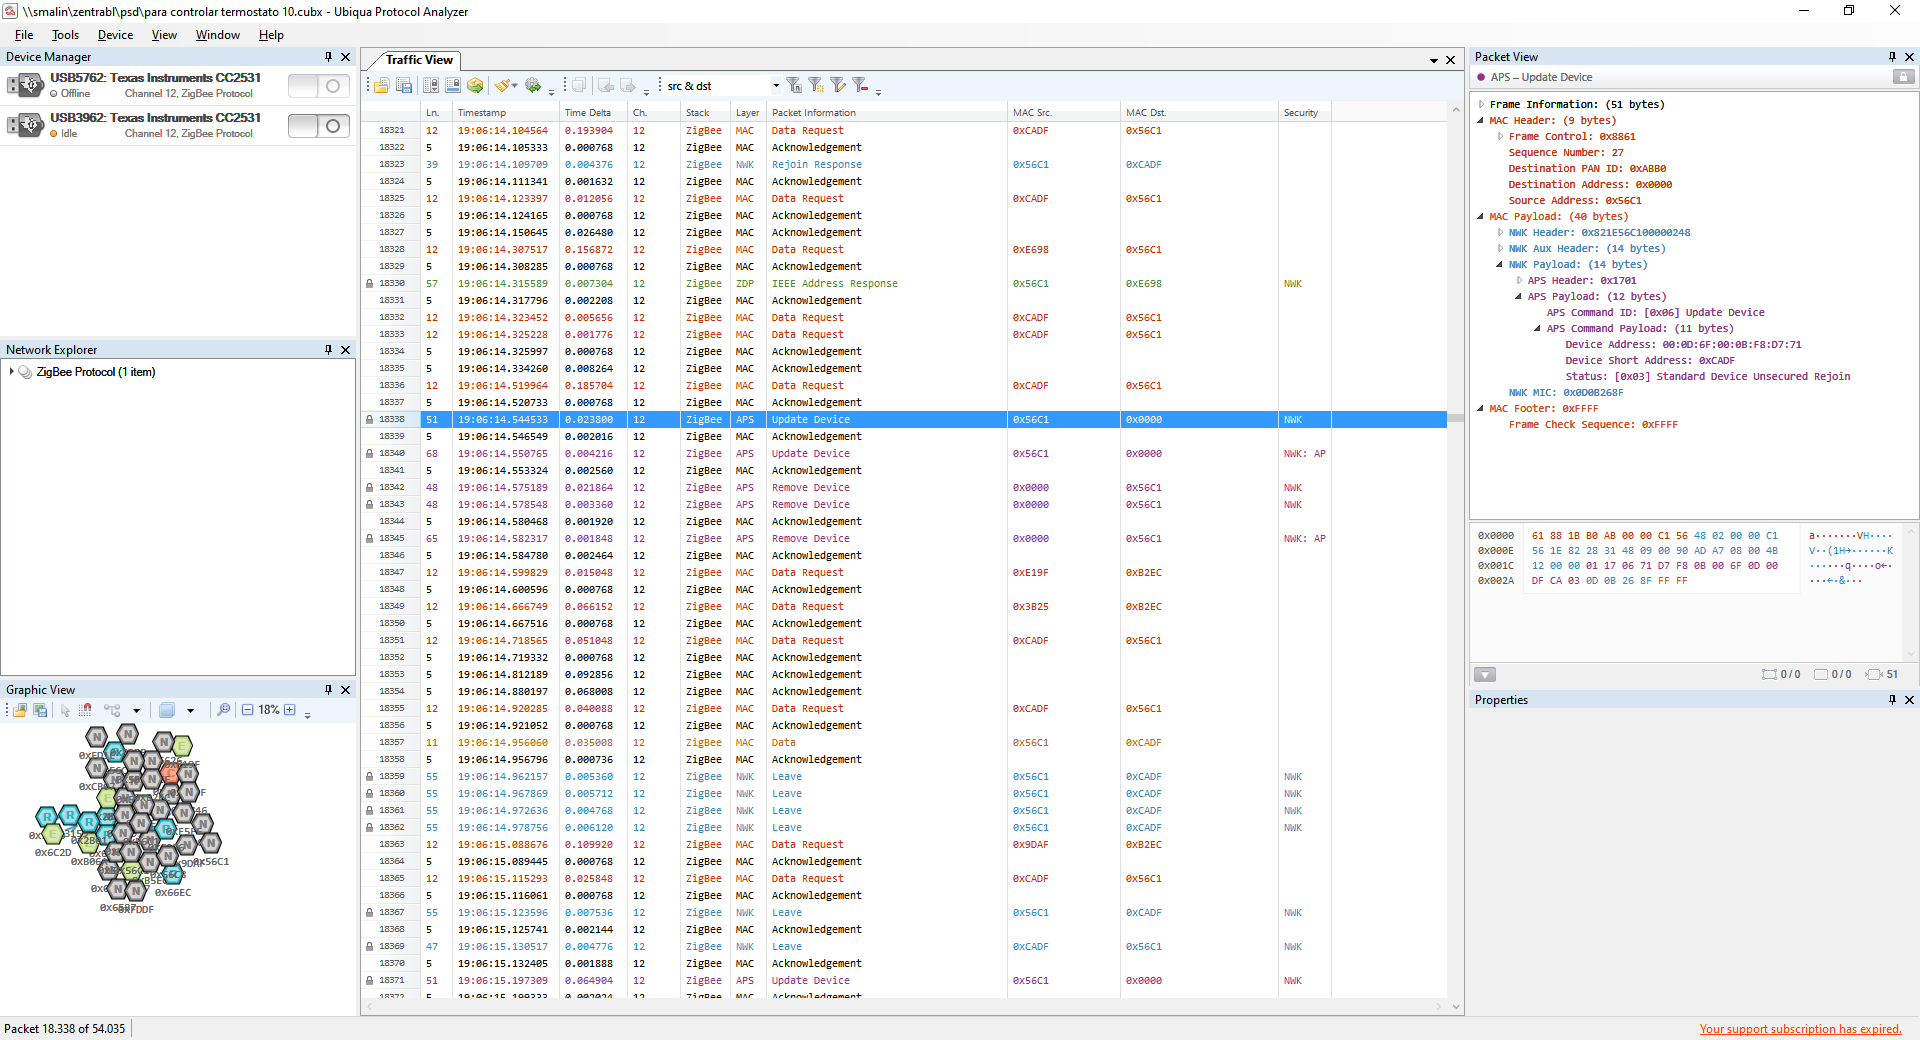
Task: Click the zoom in plus icon beside 18%
Action: [x=290, y=710]
